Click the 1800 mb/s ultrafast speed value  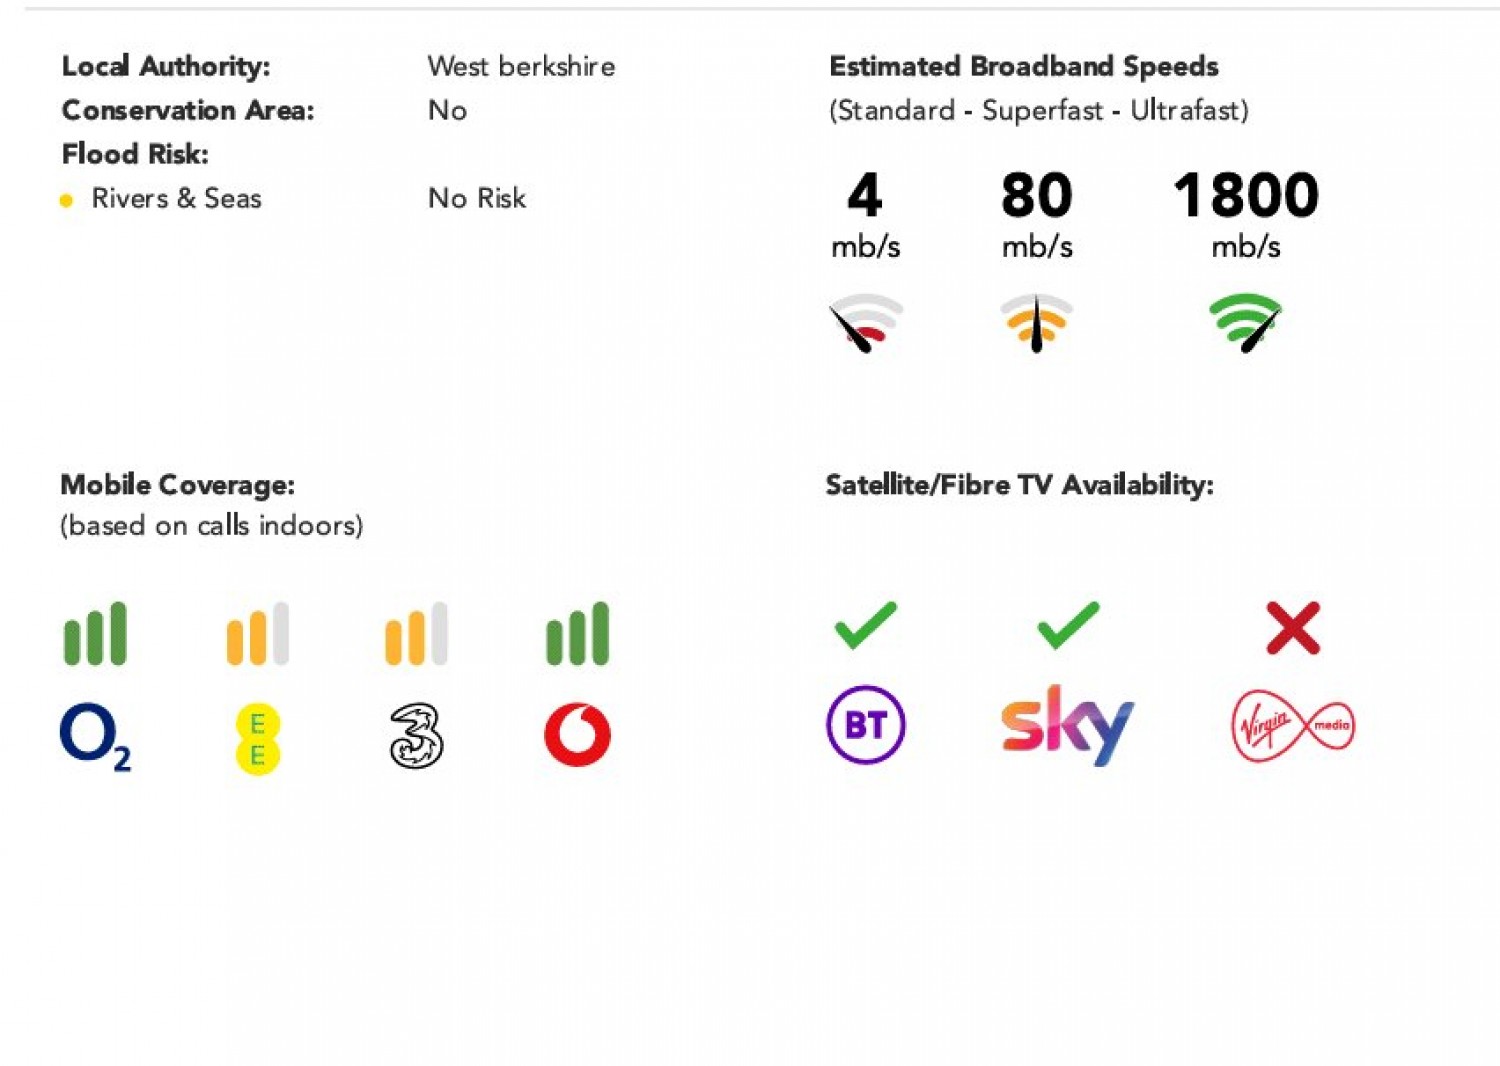point(1246,215)
